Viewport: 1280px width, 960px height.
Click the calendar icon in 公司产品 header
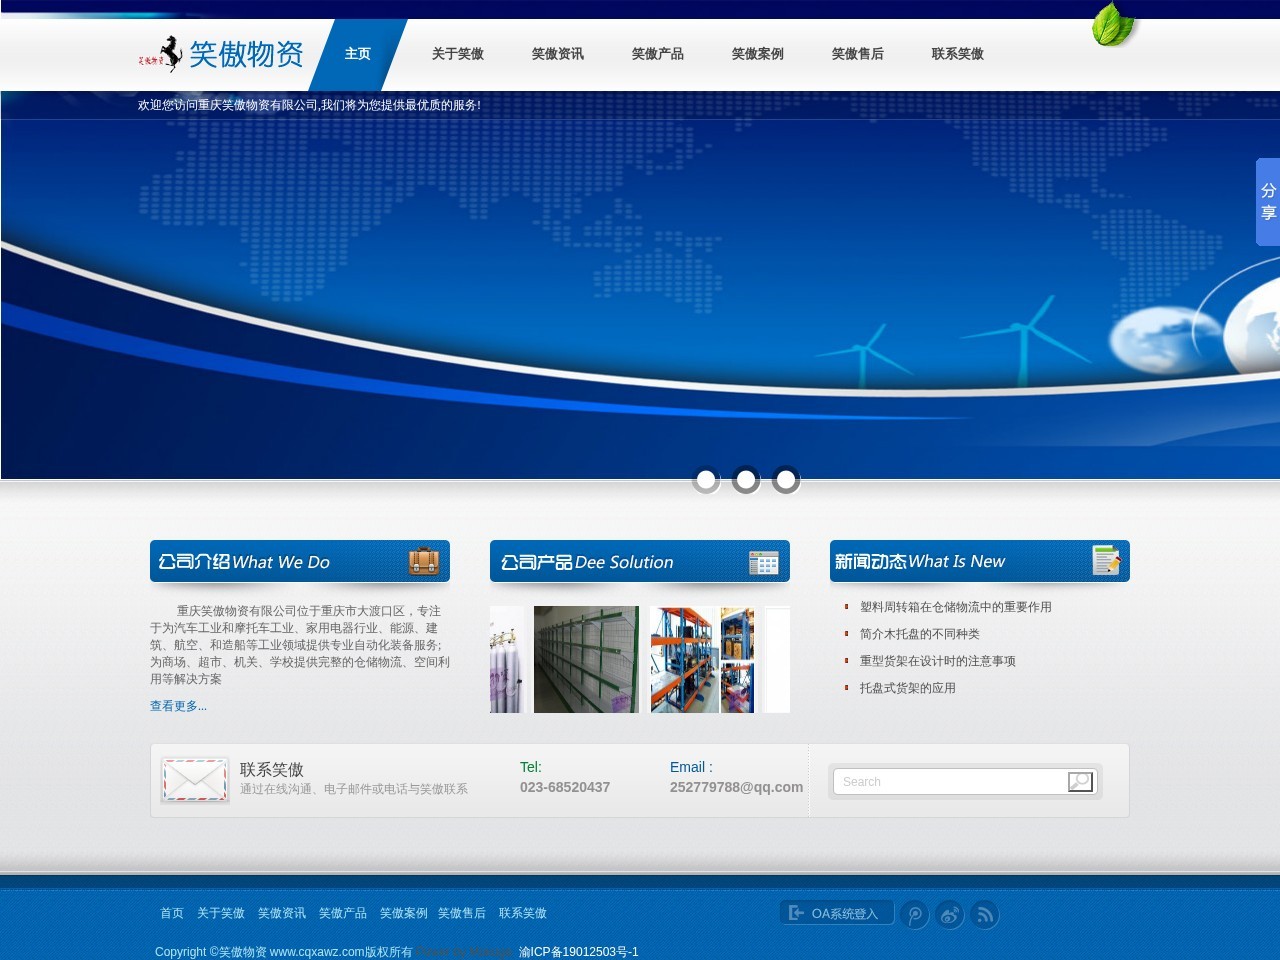(x=764, y=563)
